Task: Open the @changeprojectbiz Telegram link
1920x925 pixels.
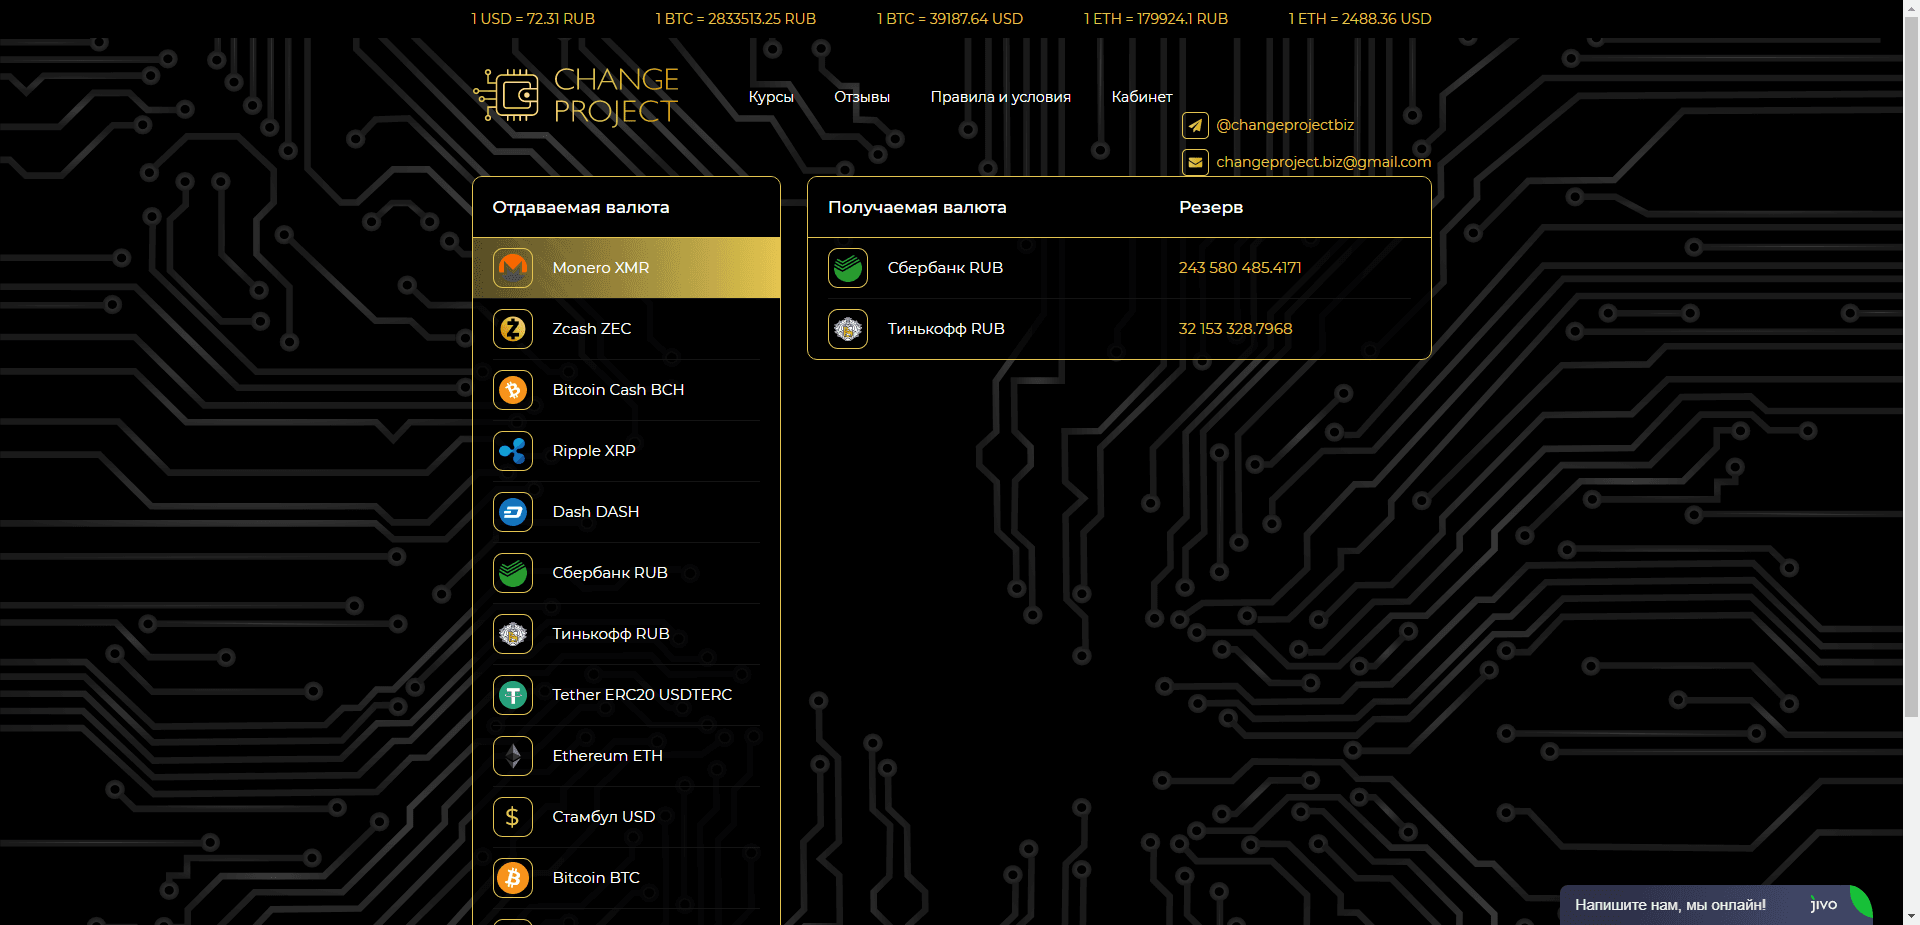Action: tap(1285, 125)
